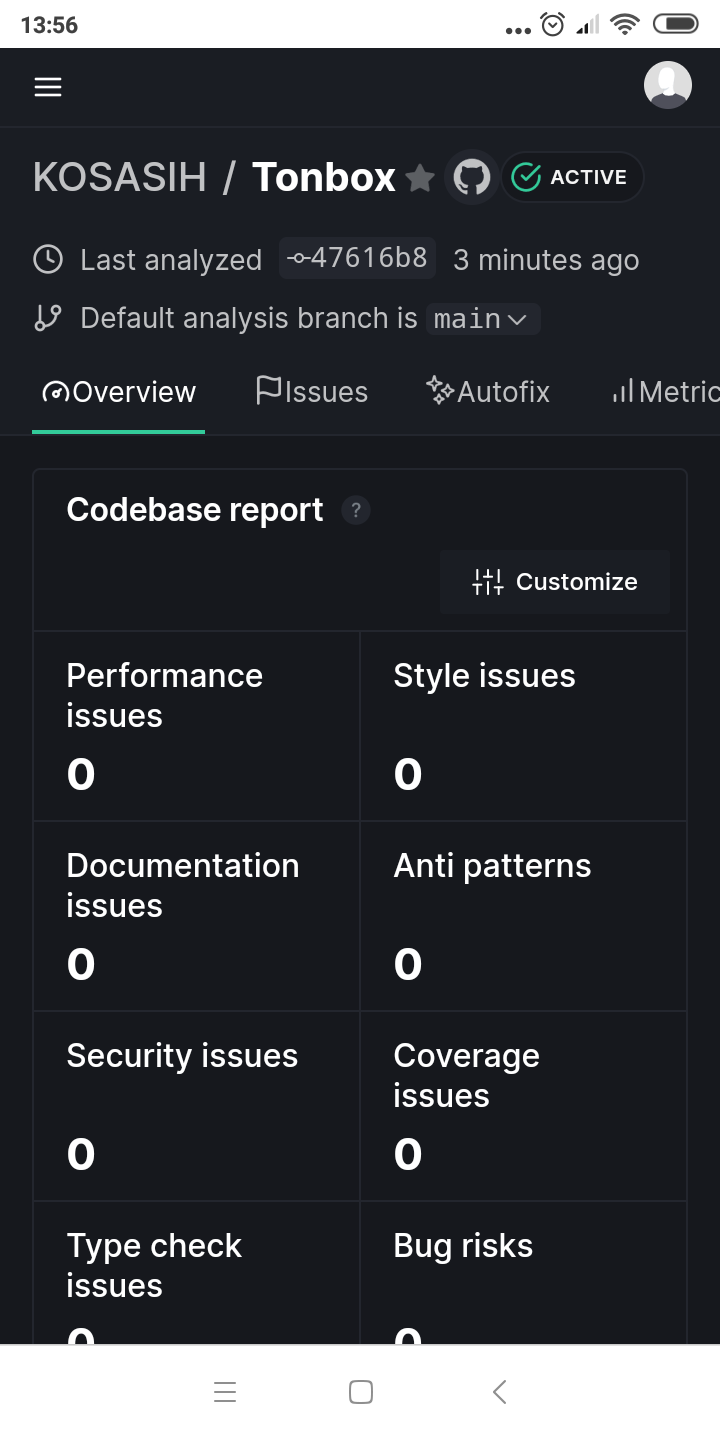Image resolution: width=720 pixels, height=1440 pixels.
Task: Open the Documentation issues card
Action: click(x=196, y=916)
